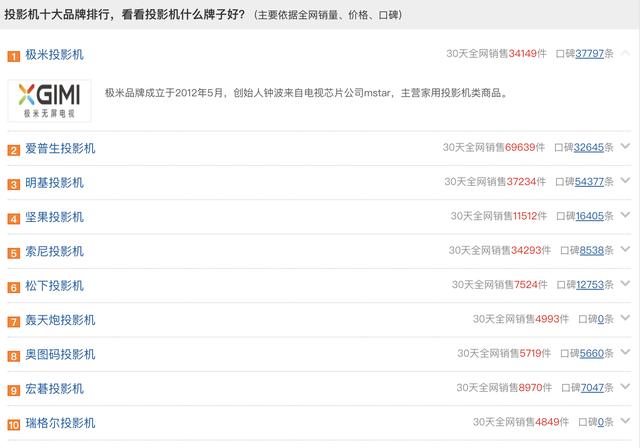The image size is (640, 448).
Task: Click the XGIMI brand logo thumbnail
Action: tap(49, 100)
